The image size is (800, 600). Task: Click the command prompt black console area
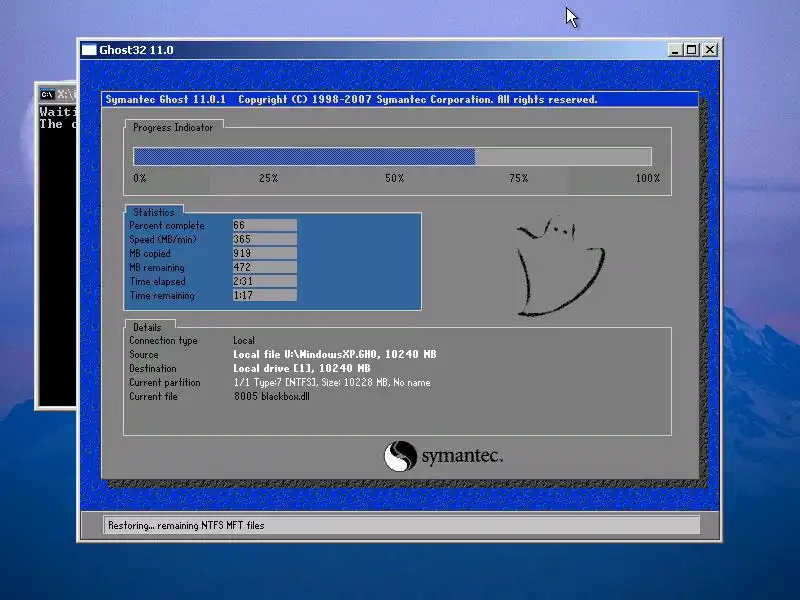pos(58,255)
